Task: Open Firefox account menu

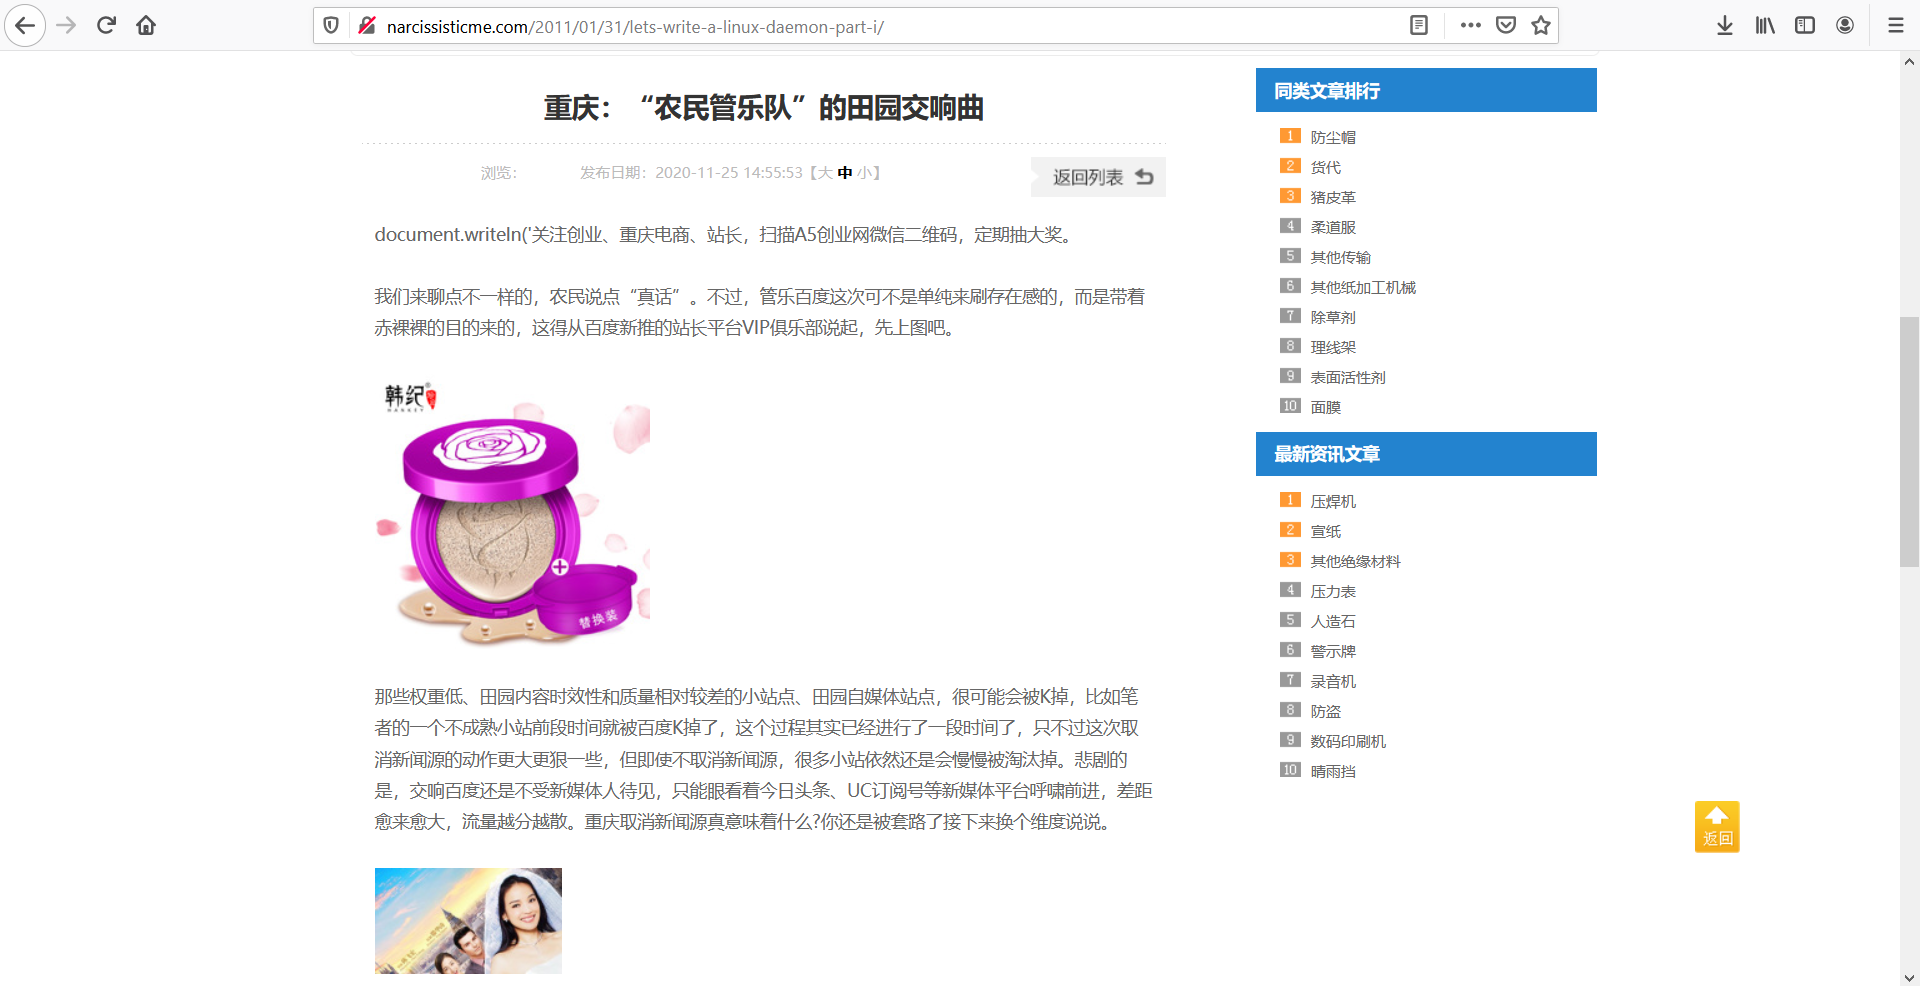Action: click(x=1845, y=25)
